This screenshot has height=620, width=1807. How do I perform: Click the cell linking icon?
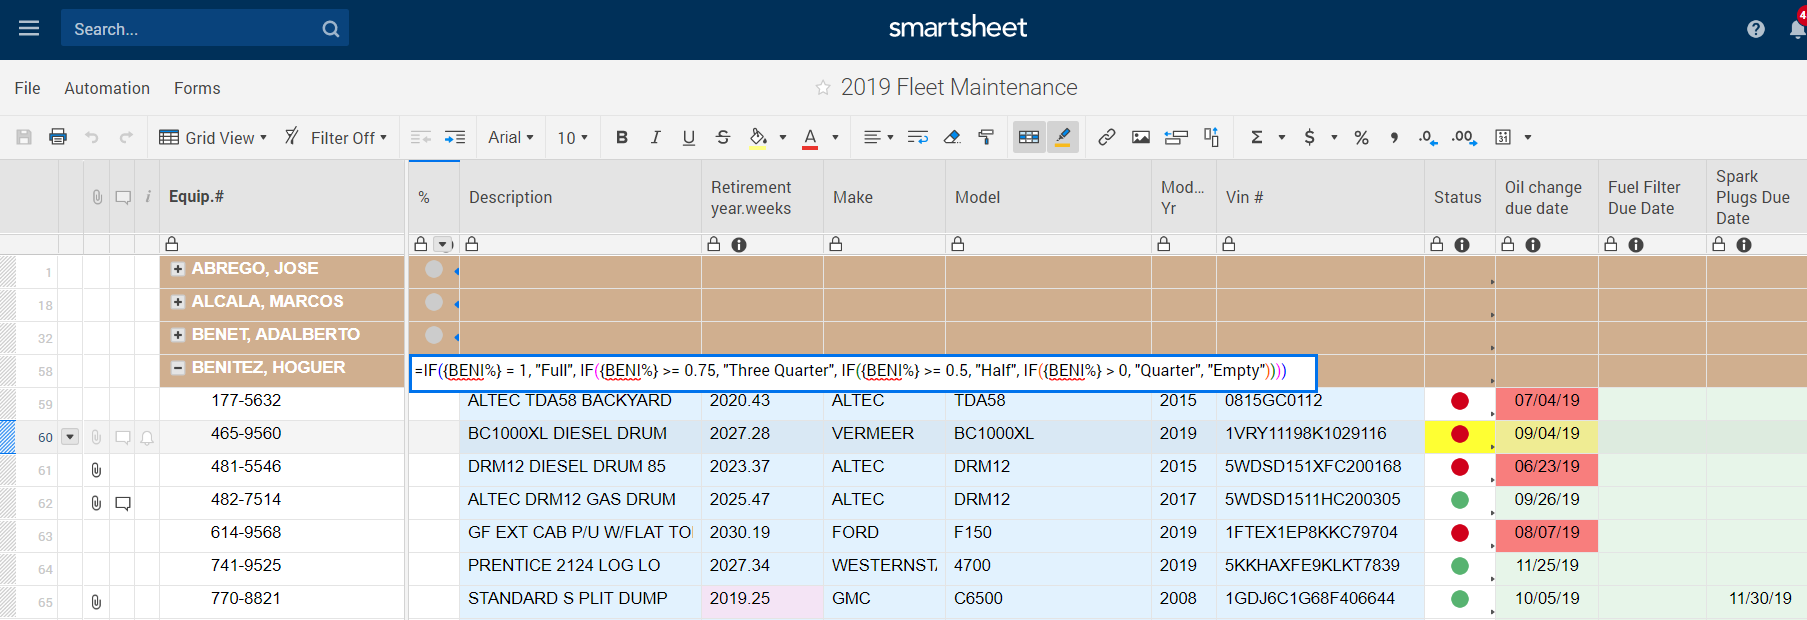[1176, 137]
